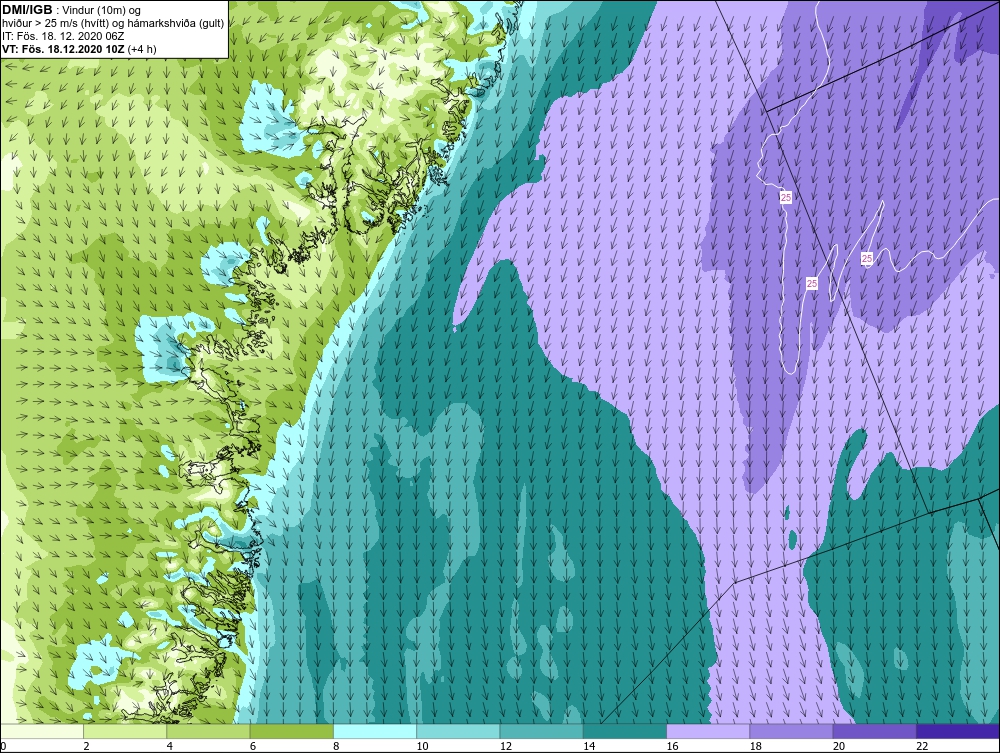Pick the light green 4–6 m/s legend swatch
1000x753 pixels.
208,731
